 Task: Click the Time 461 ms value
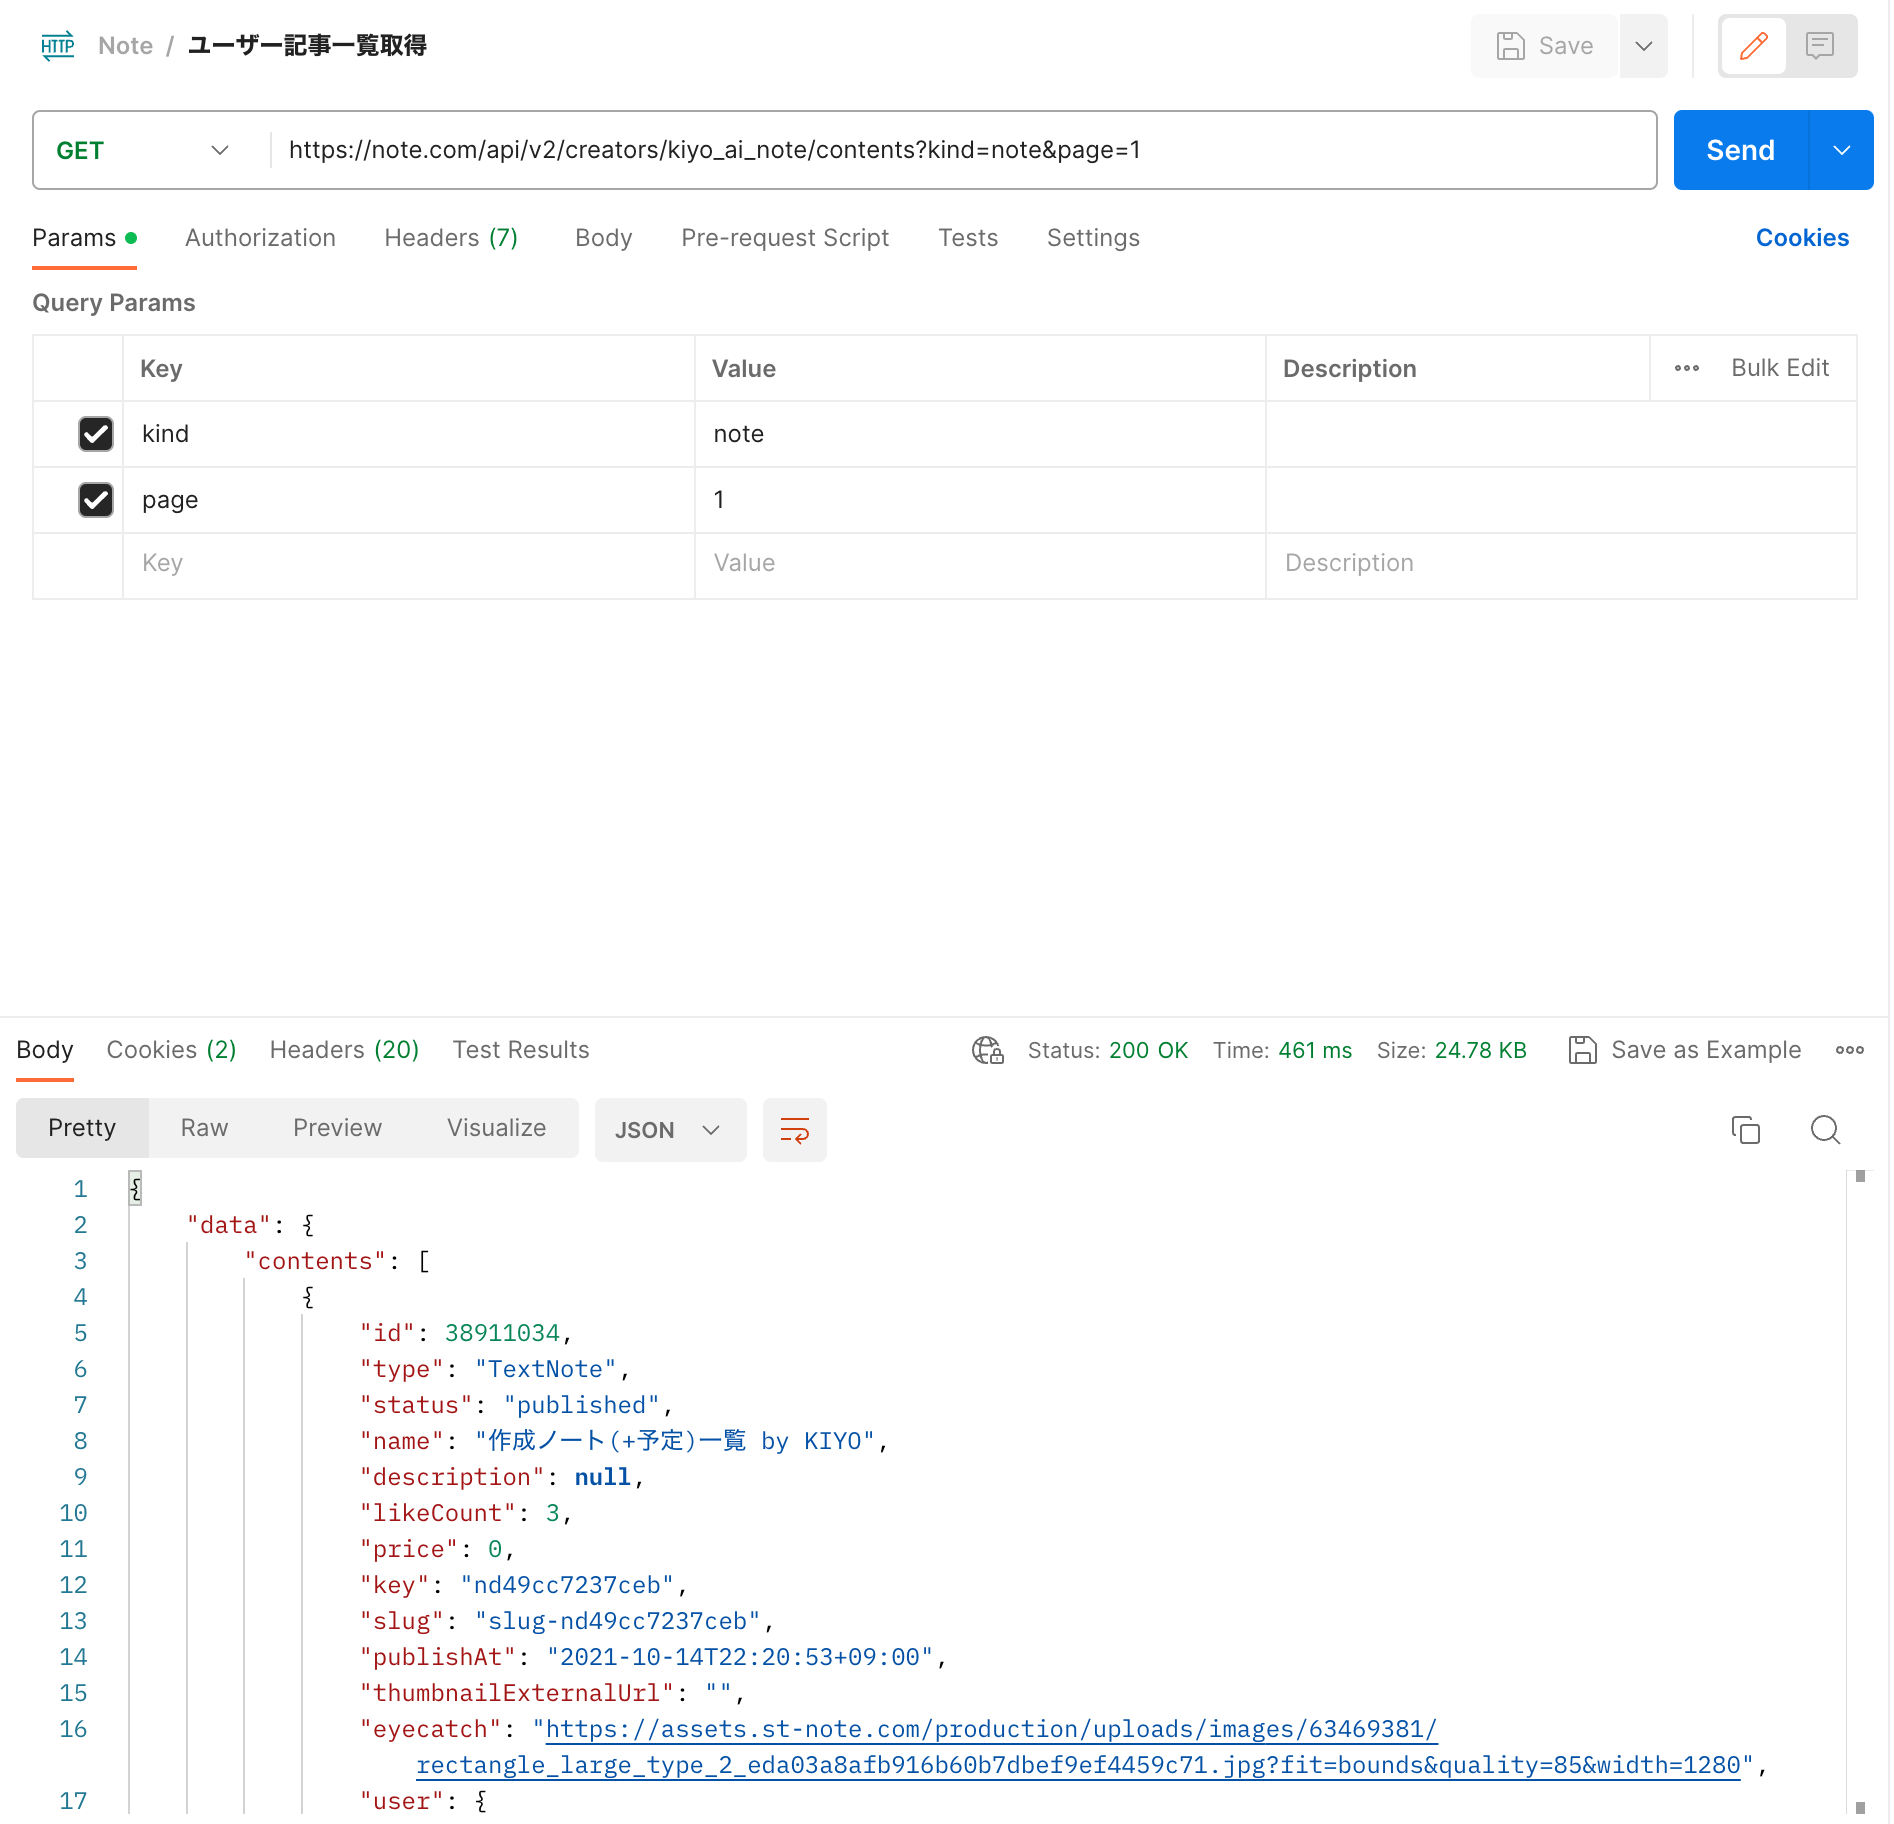tap(1315, 1050)
